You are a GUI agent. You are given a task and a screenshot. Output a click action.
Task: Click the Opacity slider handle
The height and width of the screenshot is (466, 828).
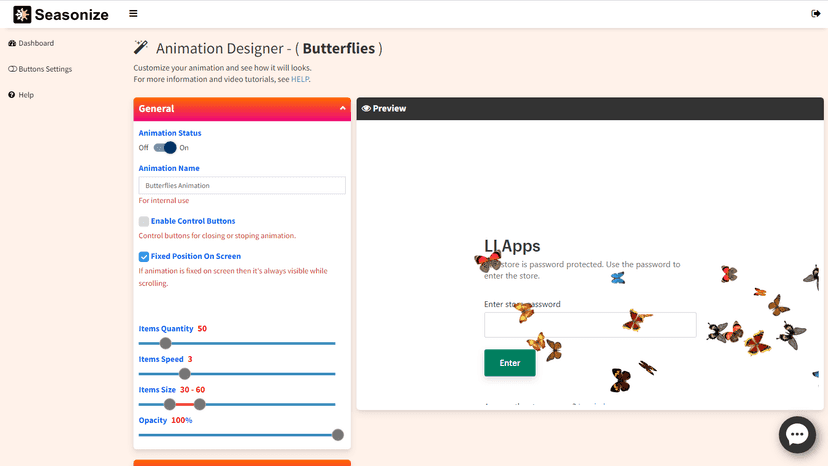pyautogui.click(x=337, y=435)
